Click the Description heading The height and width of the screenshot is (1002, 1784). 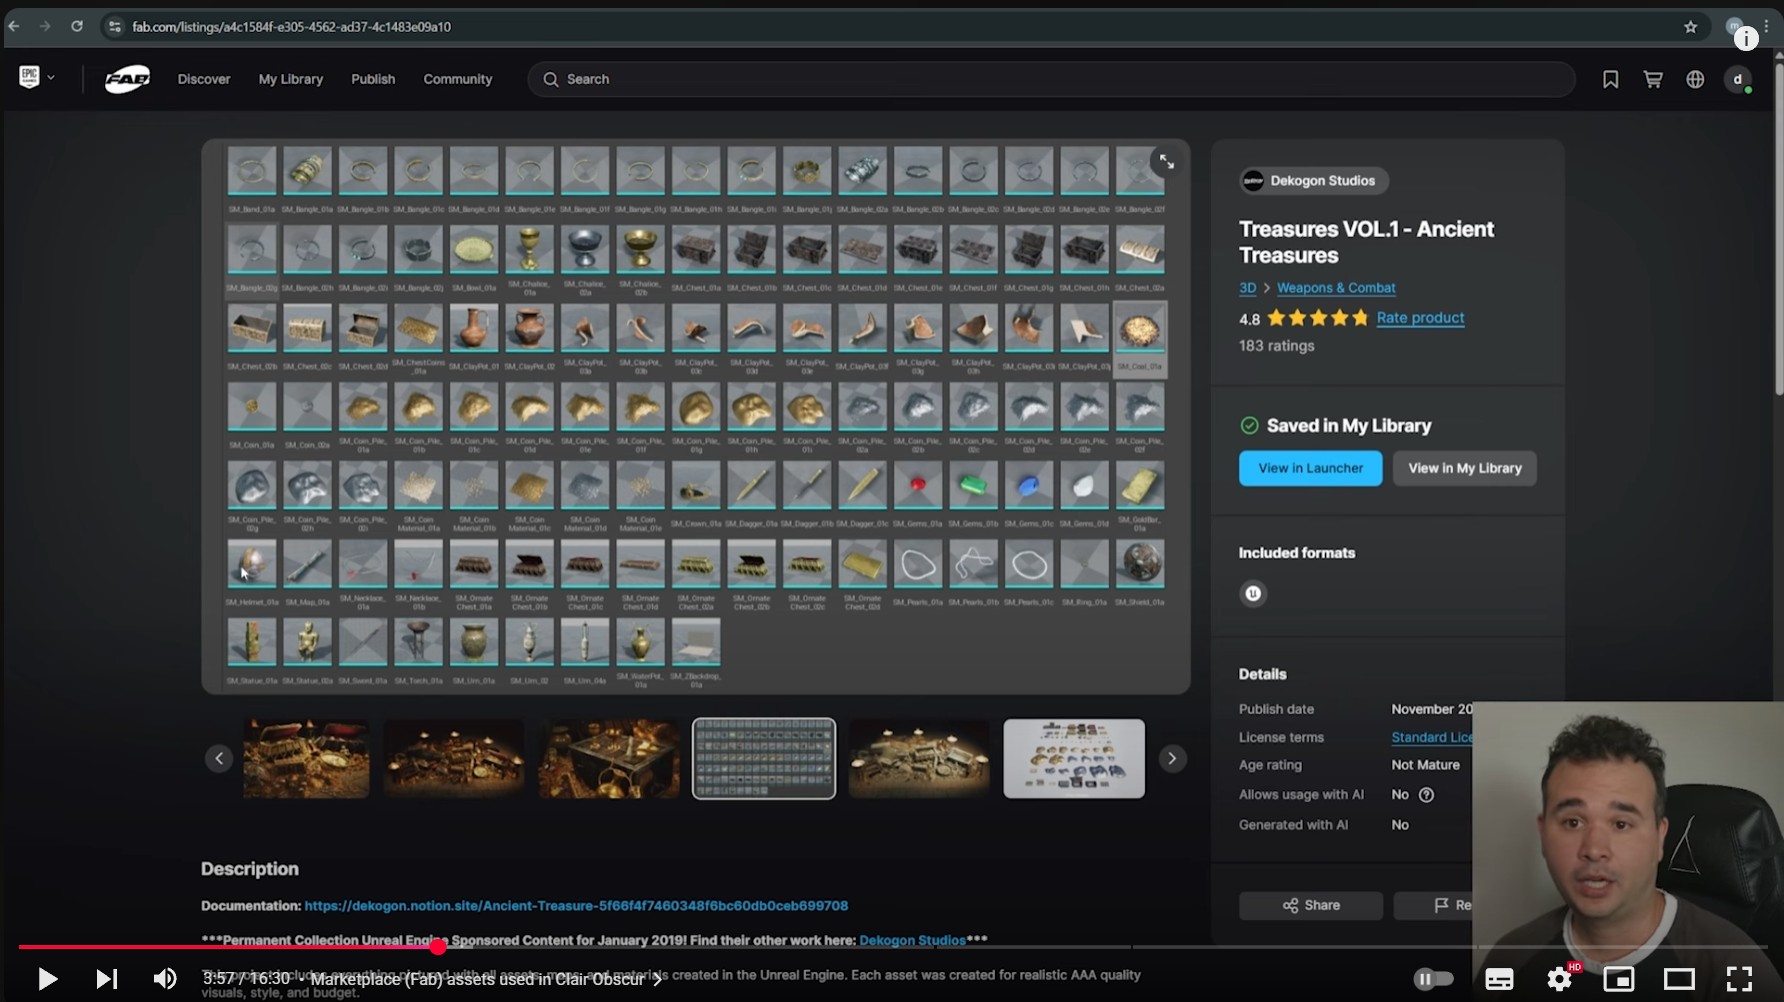pos(250,869)
